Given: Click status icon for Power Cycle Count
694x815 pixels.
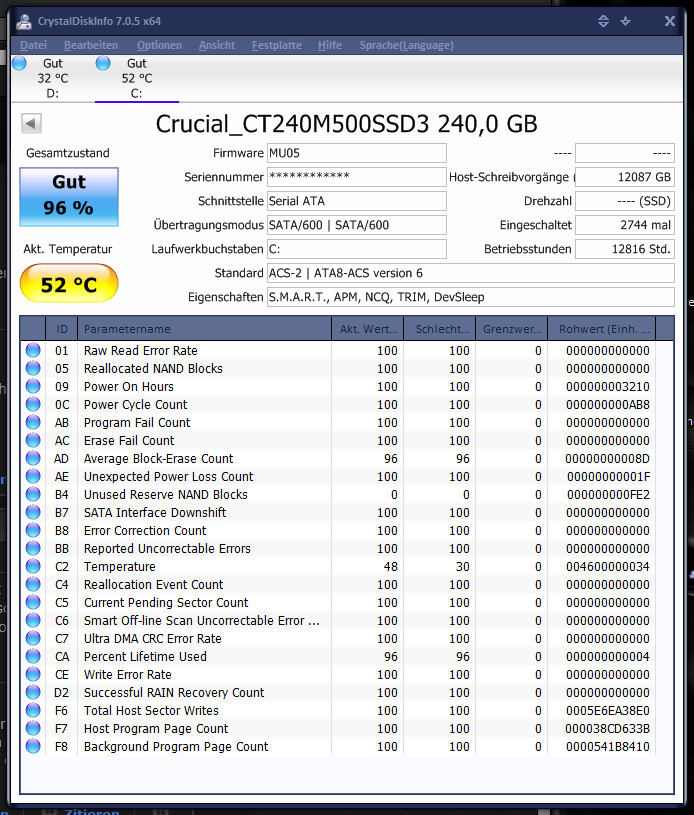Looking at the screenshot, I should pos(33,404).
